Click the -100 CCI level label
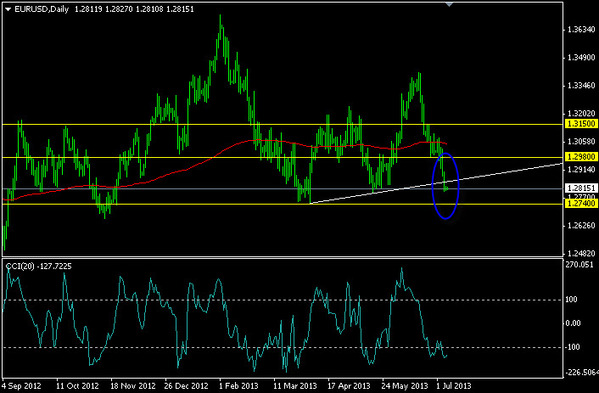 point(572,347)
